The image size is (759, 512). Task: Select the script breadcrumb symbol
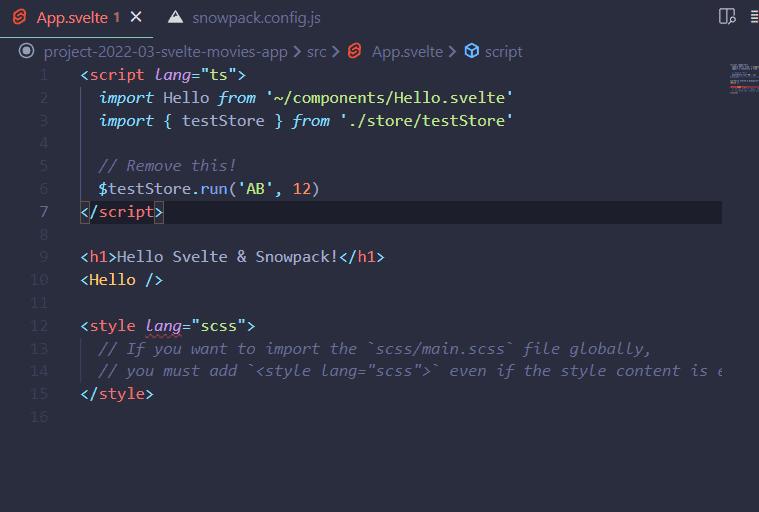pyautogui.click(x=503, y=52)
